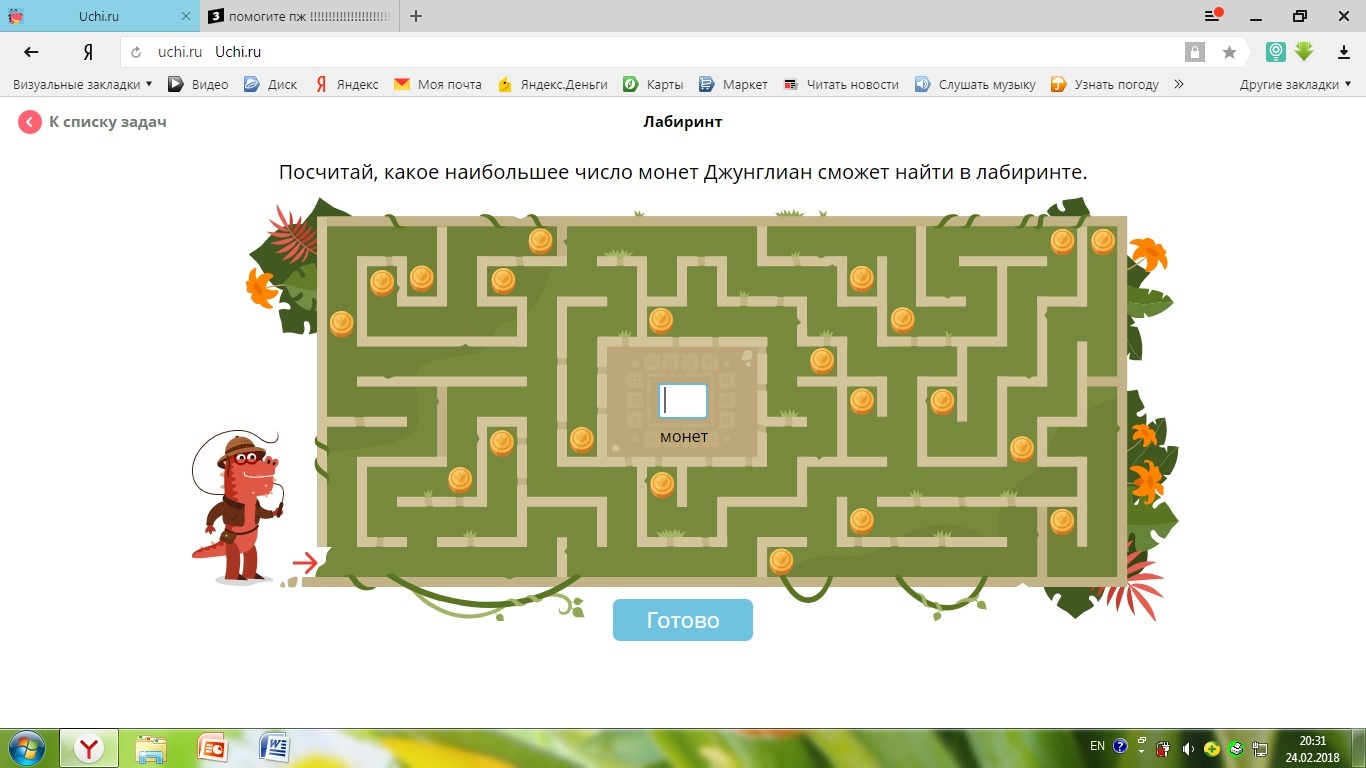Expand the Визуальные закладки dropdown
Image resolution: width=1366 pixels, height=768 pixels.
click(83, 85)
